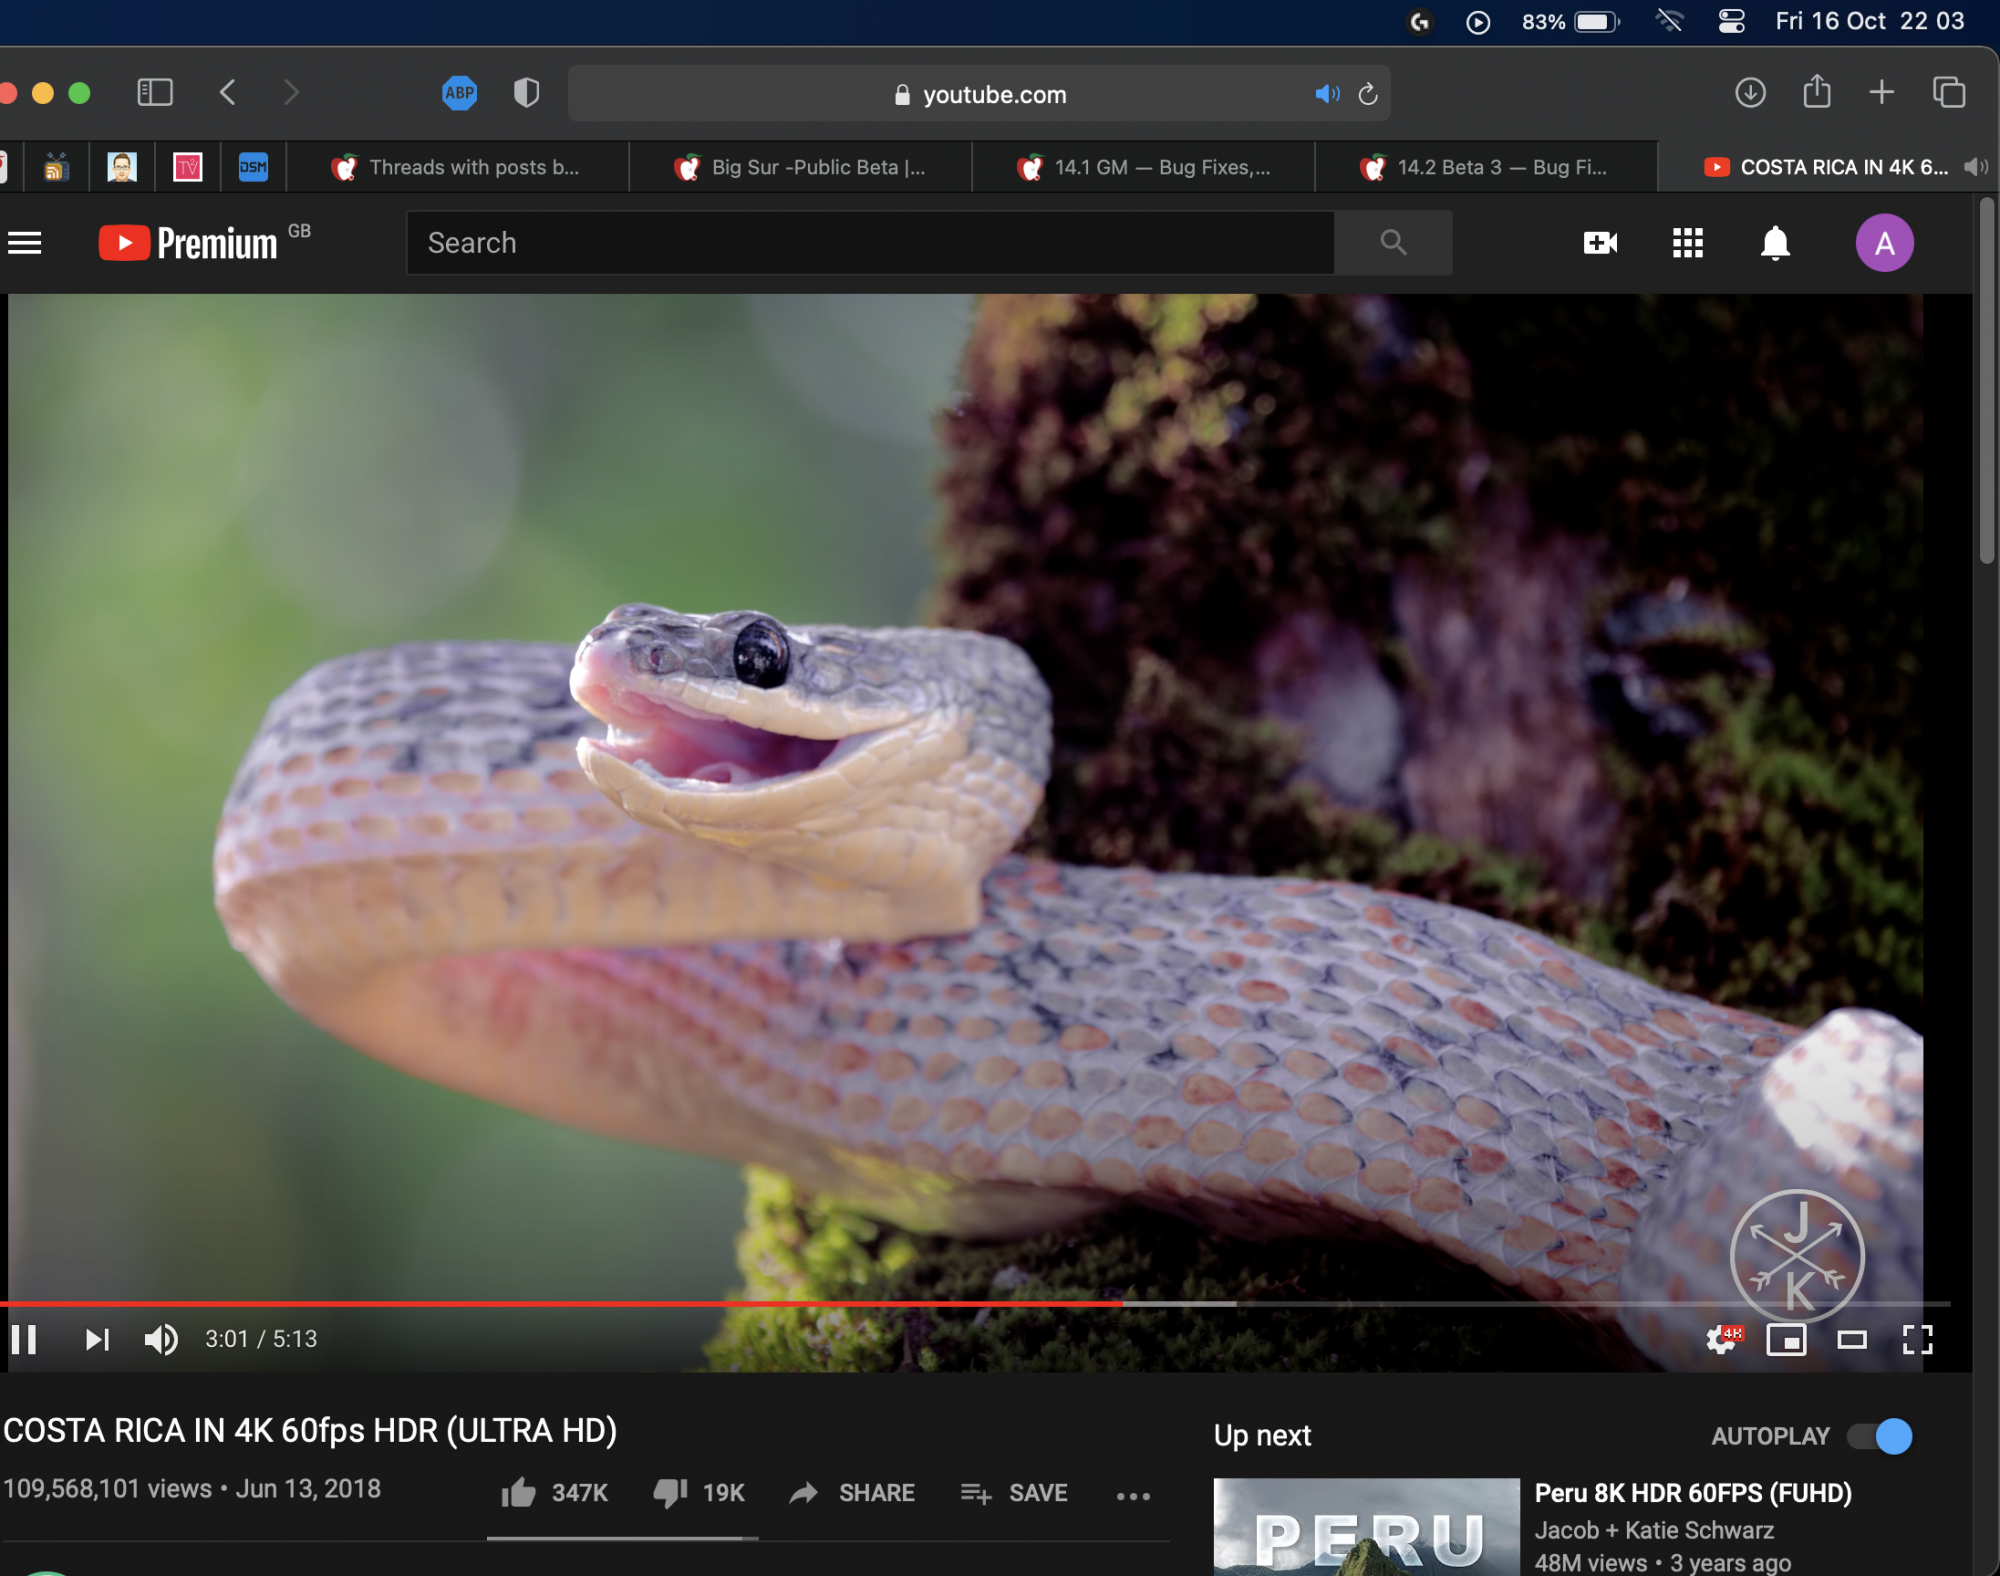Open video quality settings gear
Viewport: 2000px width, 1576px height.
1722,1339
